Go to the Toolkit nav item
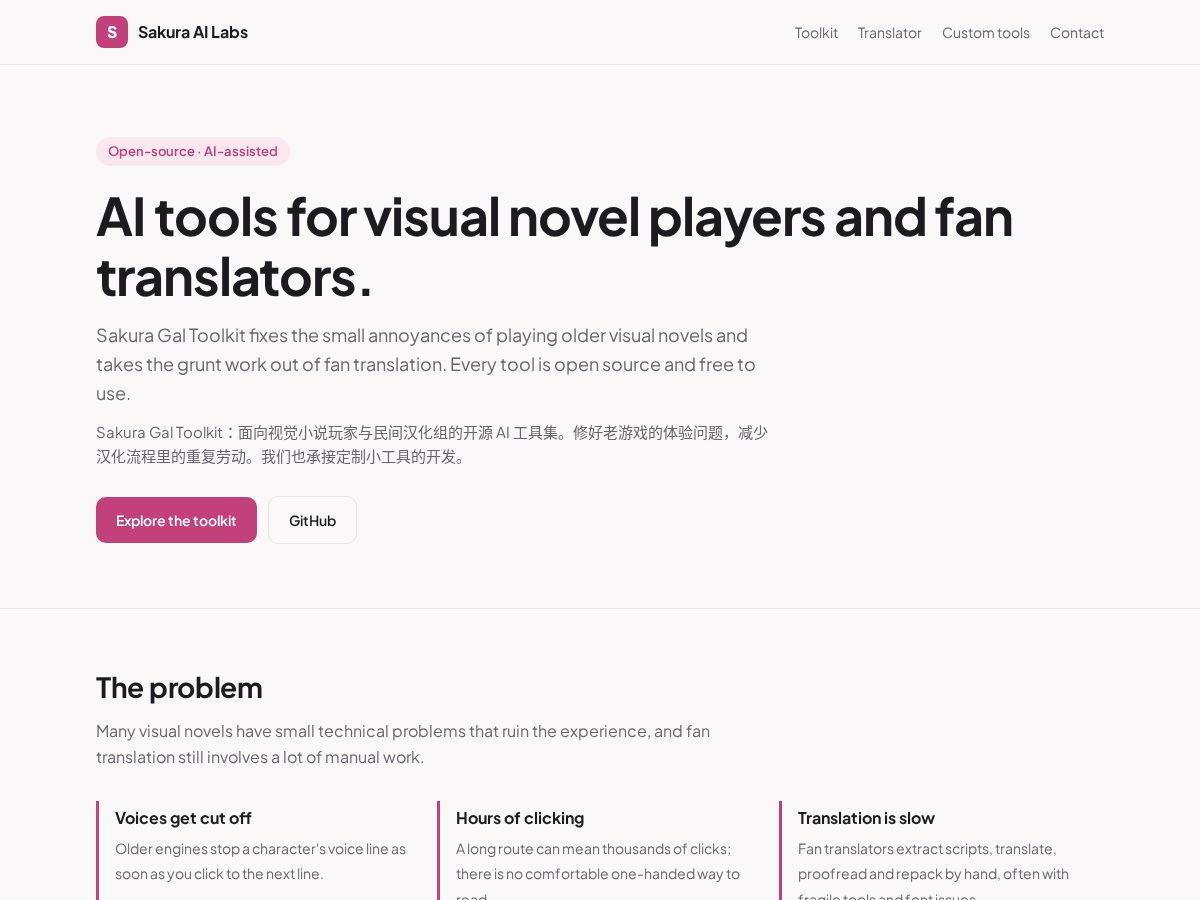 click(816, 33)
